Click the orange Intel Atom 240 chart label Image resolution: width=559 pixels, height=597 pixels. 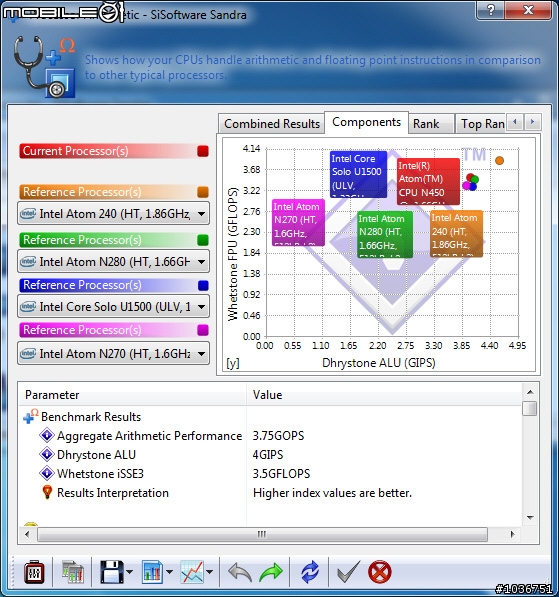(x=456, y=234)
